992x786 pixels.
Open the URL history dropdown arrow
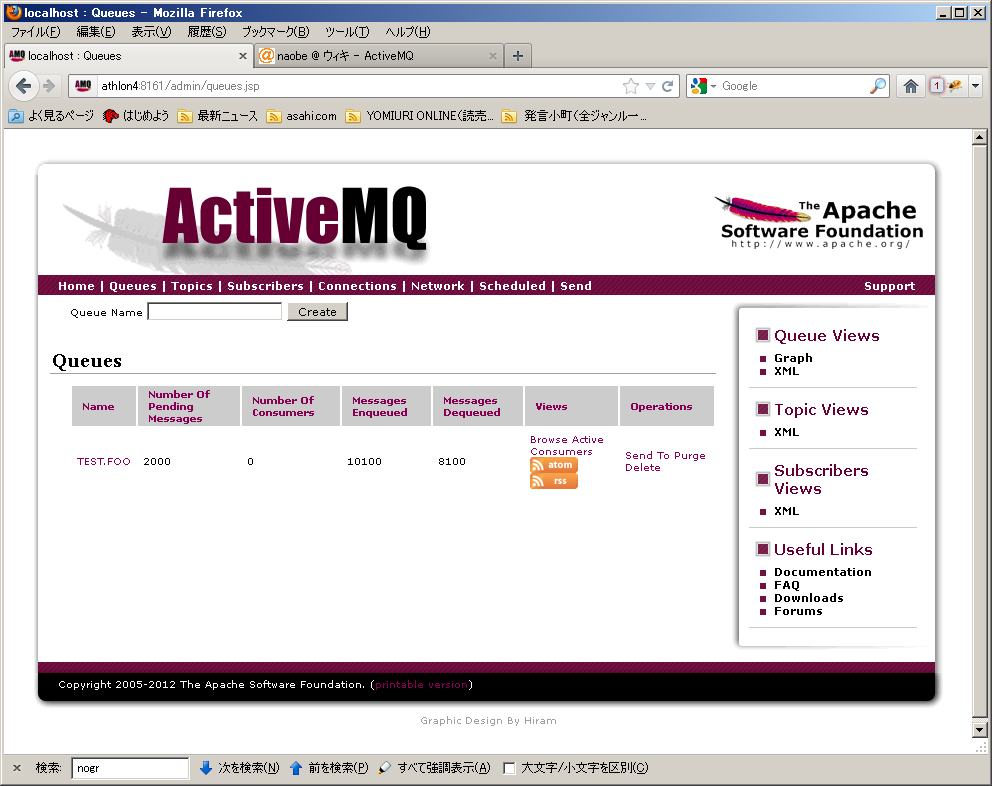coord(650,86)
